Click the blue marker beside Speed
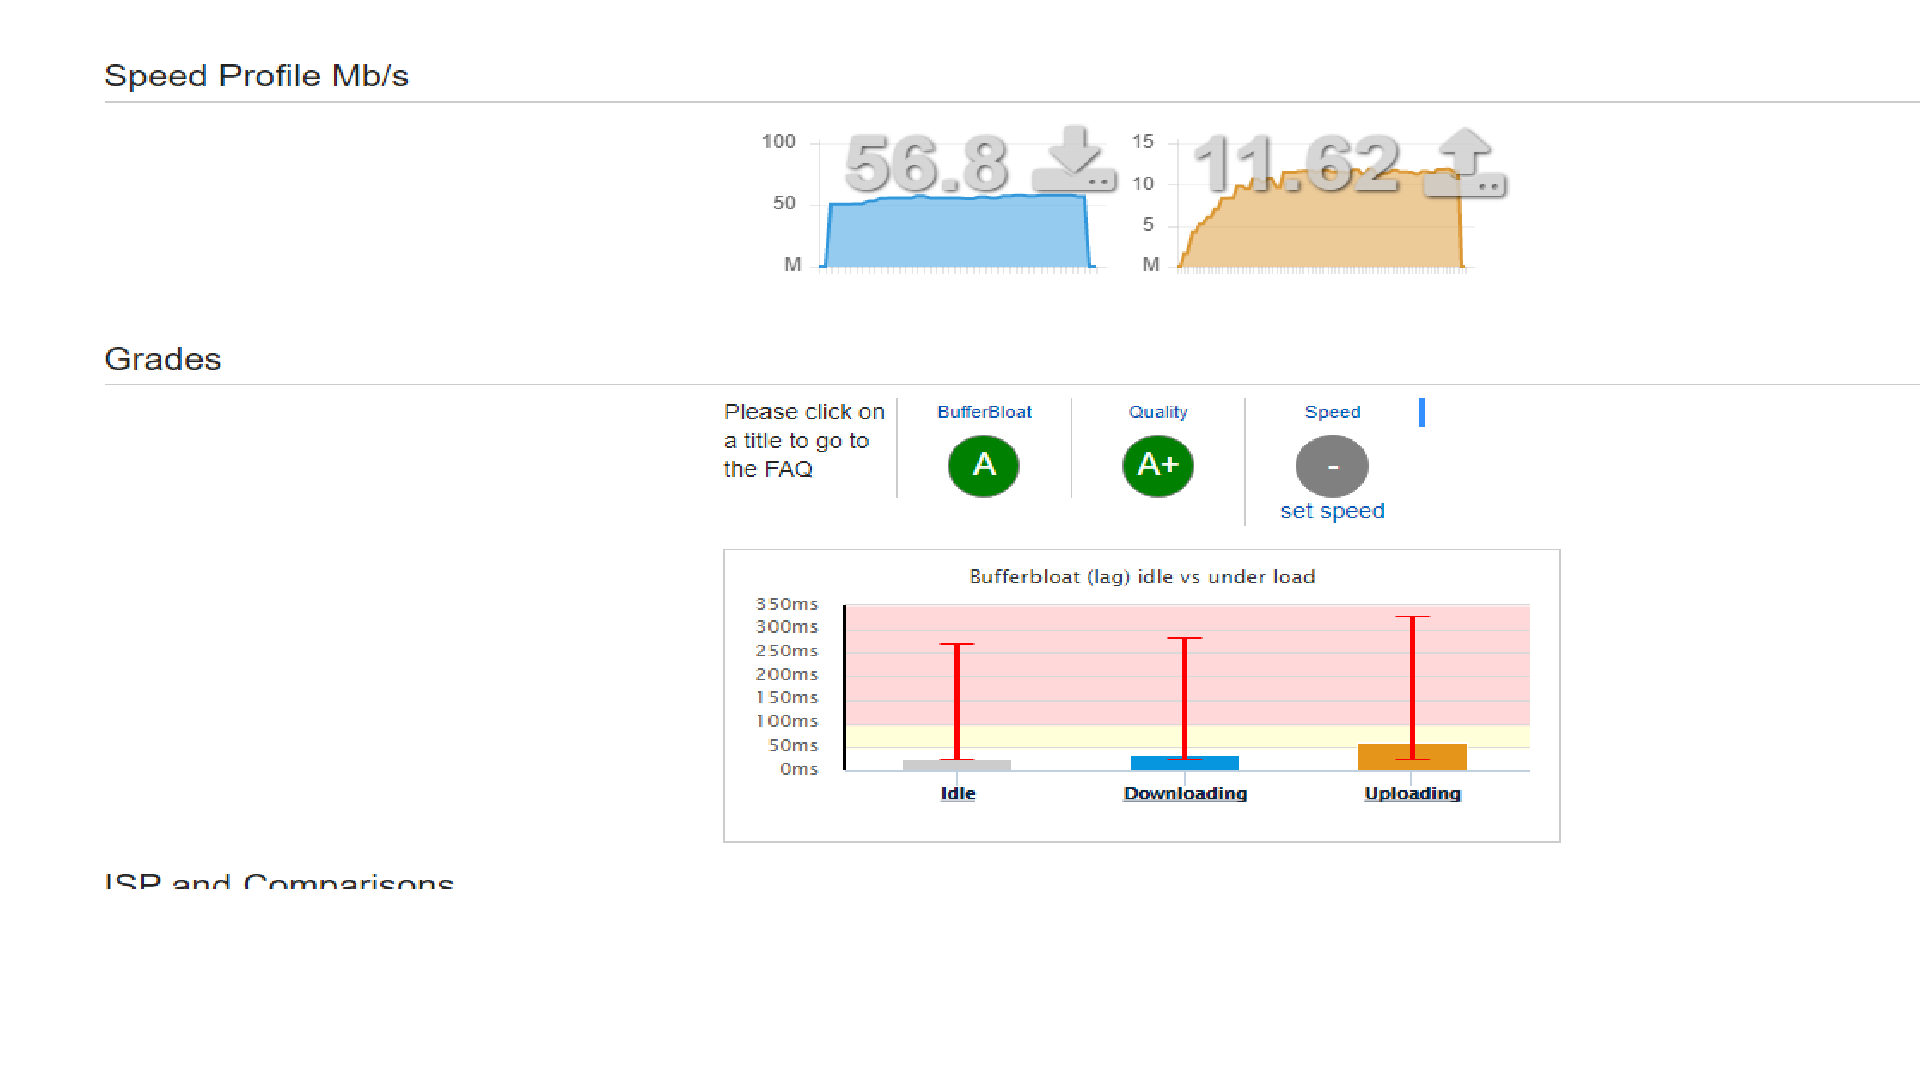1920x1080 pixels. [1421, 412]
